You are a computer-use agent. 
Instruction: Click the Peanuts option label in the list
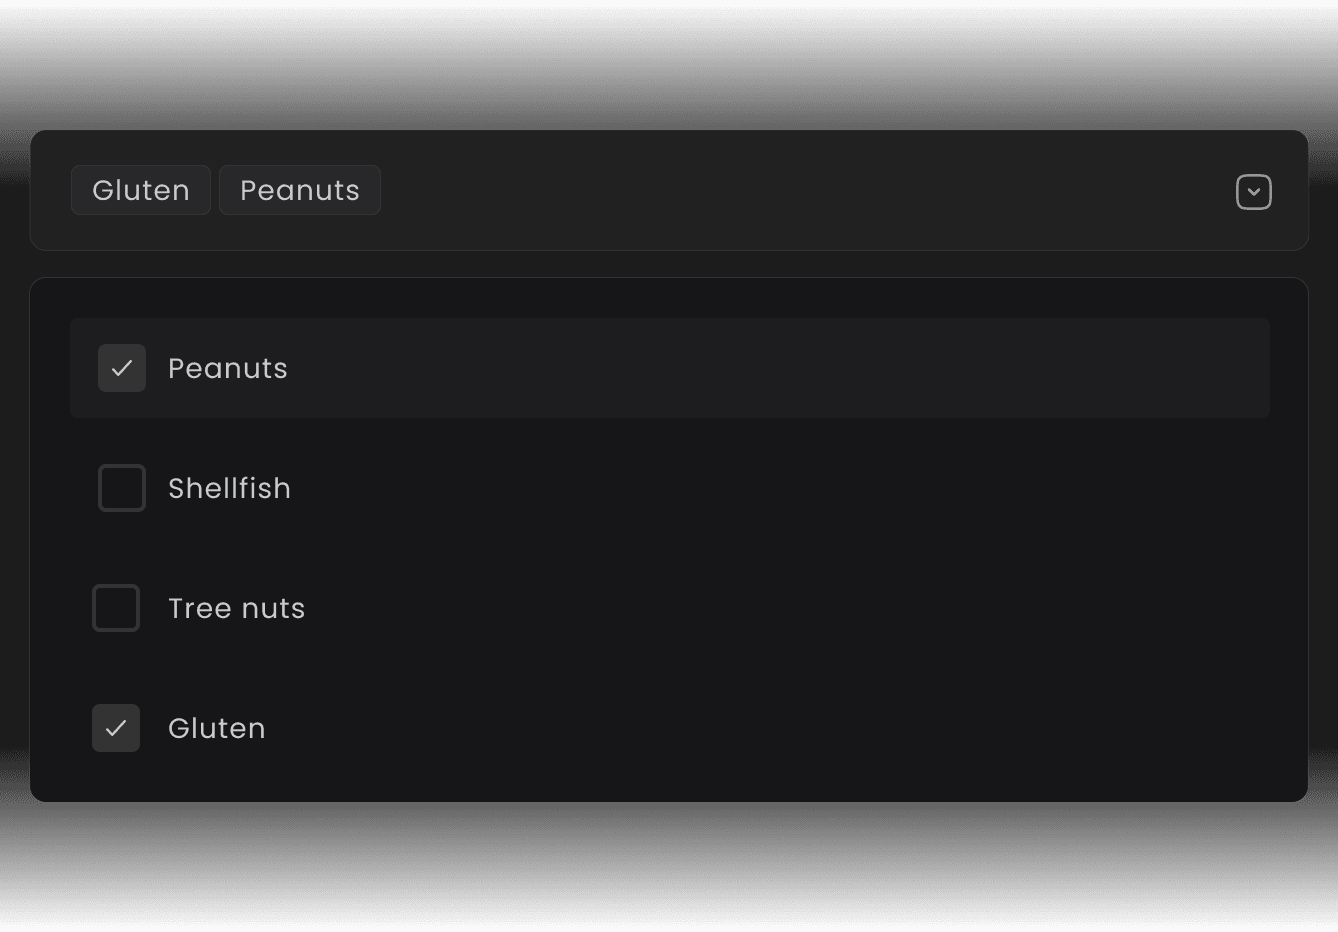[228, 368]
